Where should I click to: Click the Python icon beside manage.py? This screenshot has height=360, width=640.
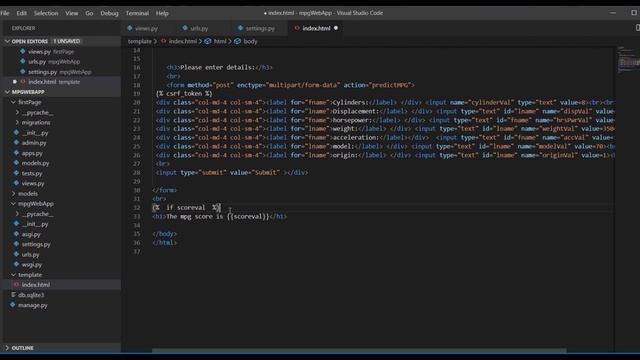(13, 304)
